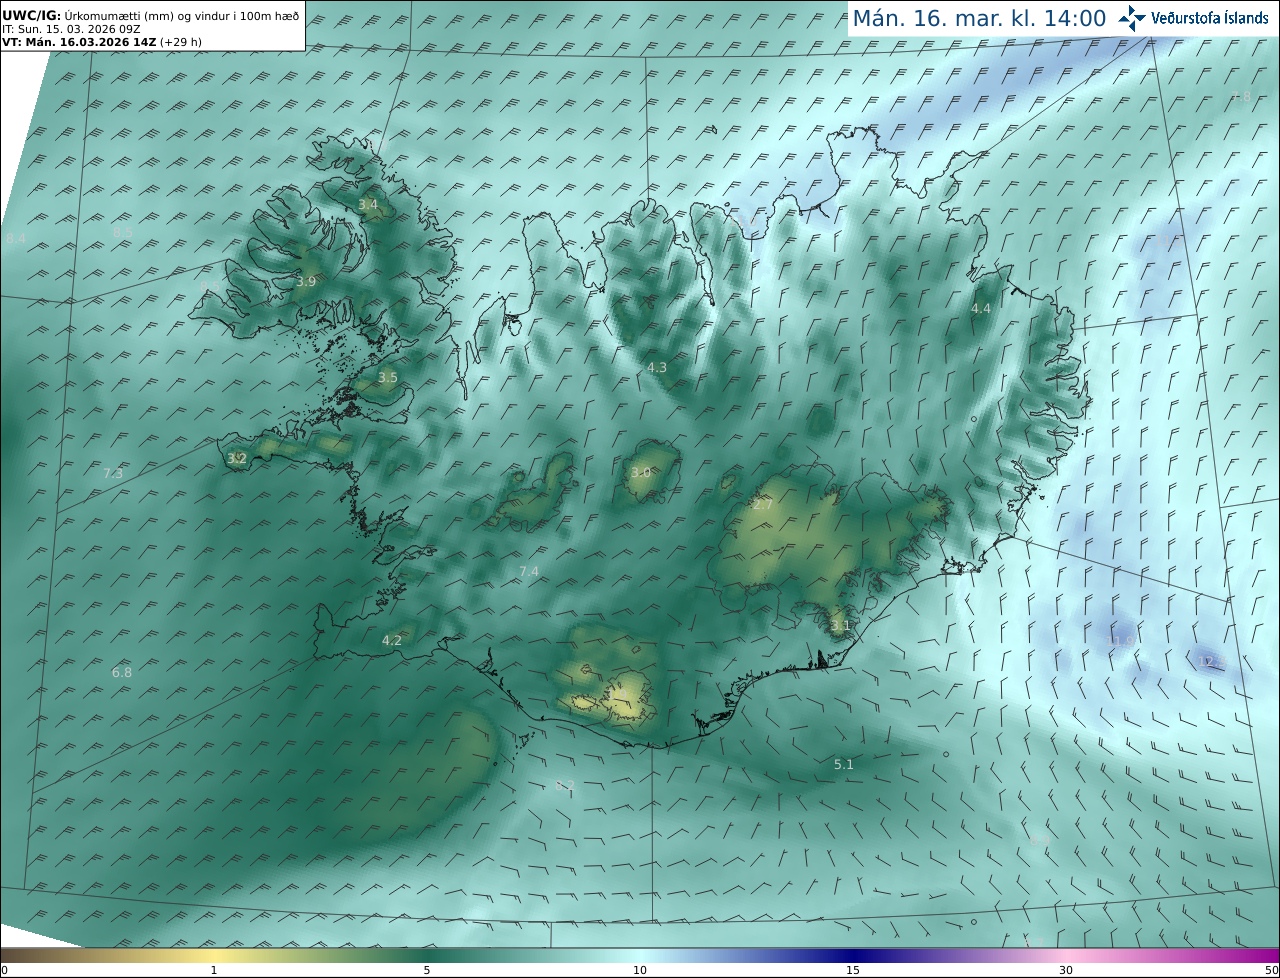Click the map value 3.1 in the southeast

click(x=840, y=626)
